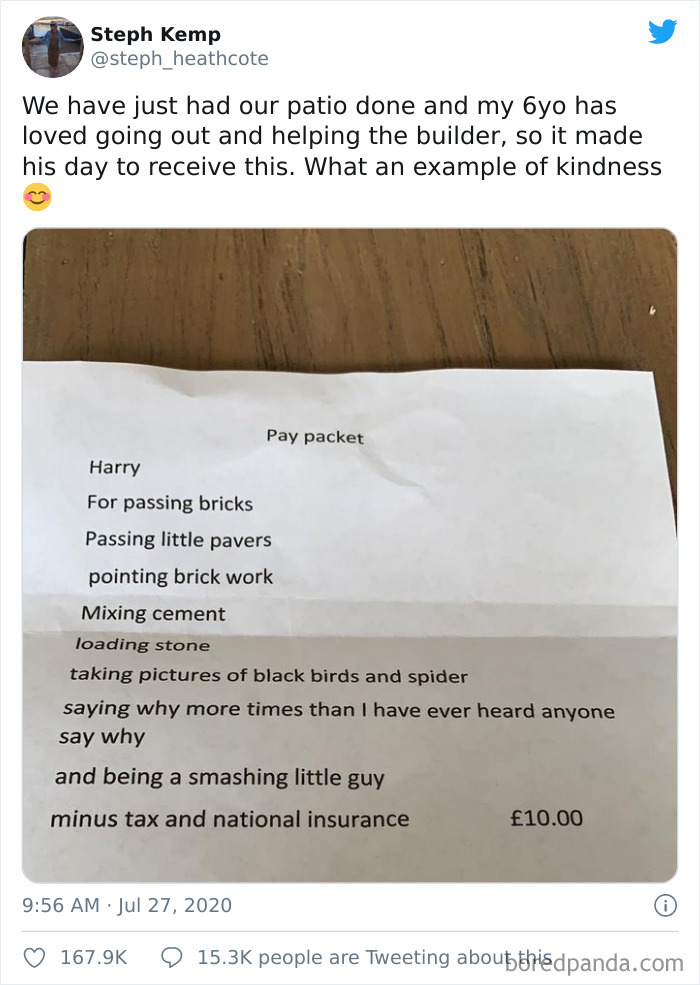This screenshot has height=985, width=700.
Task: Open the pay packet photo full size
Action: (350, 300)
